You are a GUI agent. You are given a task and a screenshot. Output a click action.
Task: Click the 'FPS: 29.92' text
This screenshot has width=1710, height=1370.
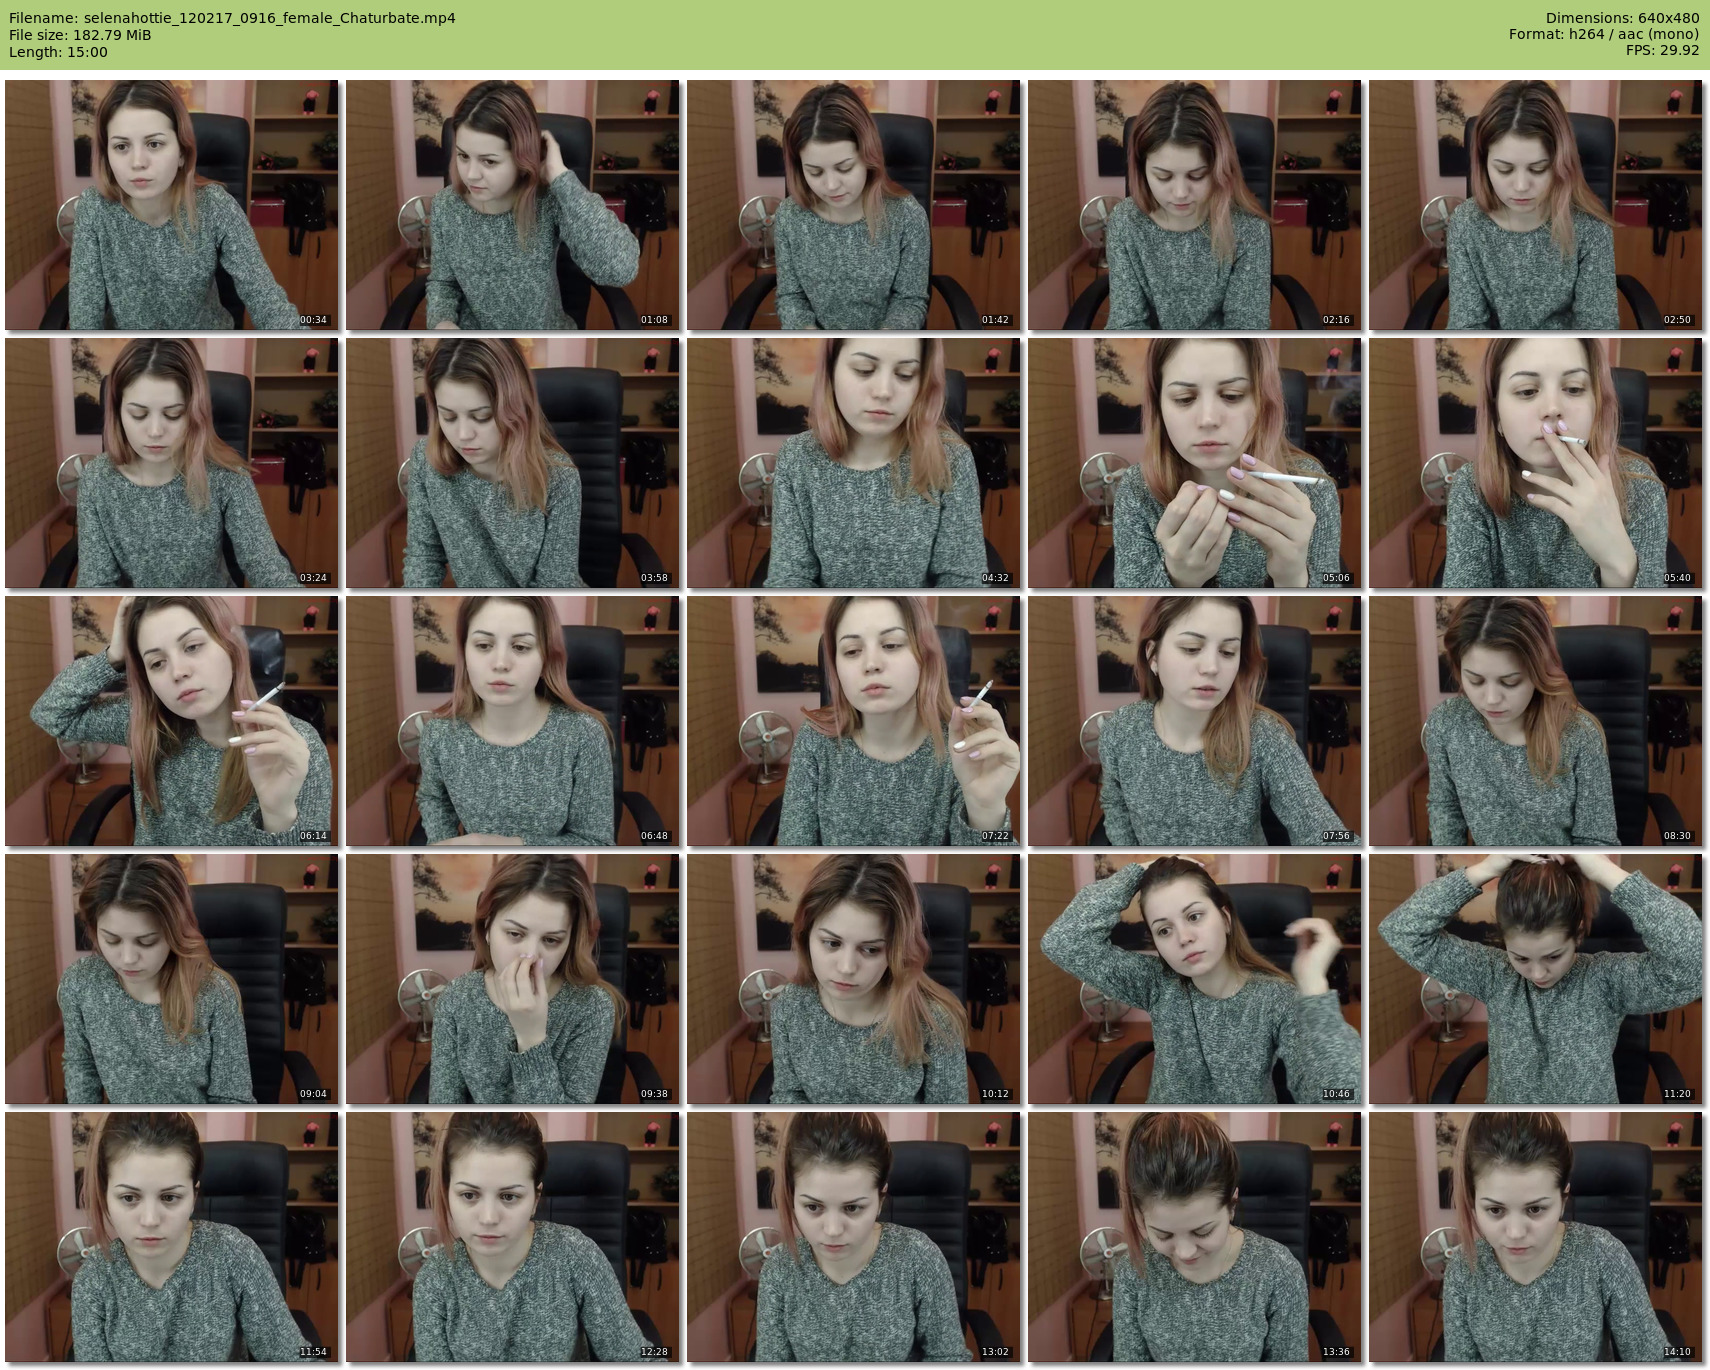[1662, 52]
